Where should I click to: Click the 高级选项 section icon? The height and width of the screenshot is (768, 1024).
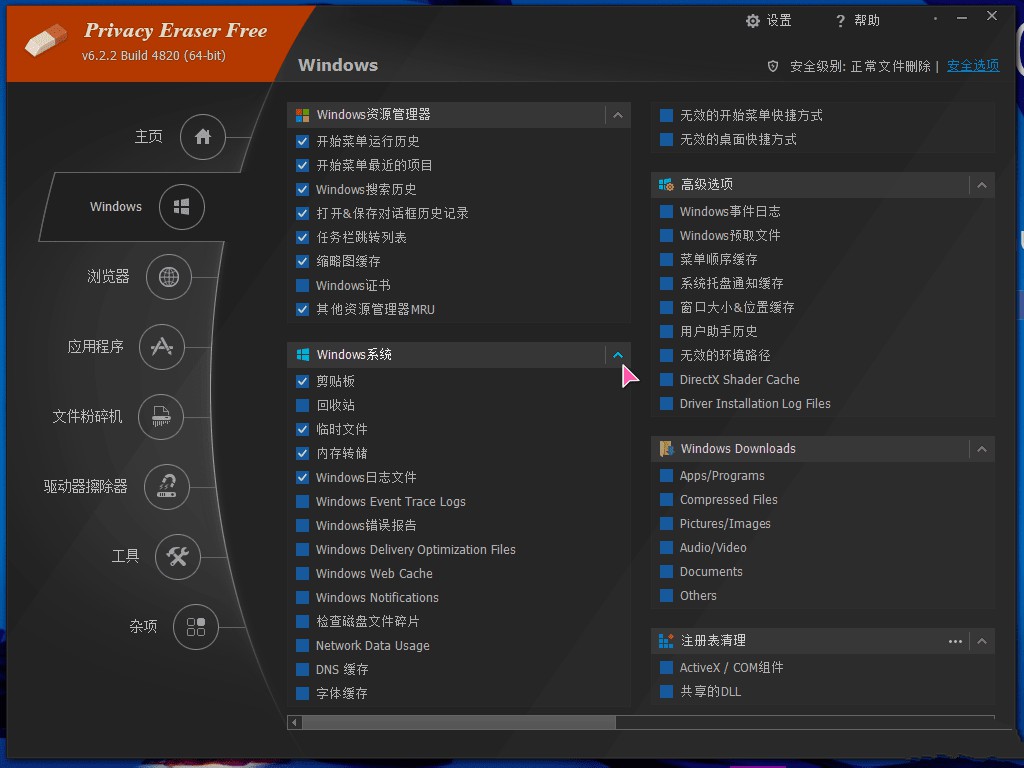666,185
